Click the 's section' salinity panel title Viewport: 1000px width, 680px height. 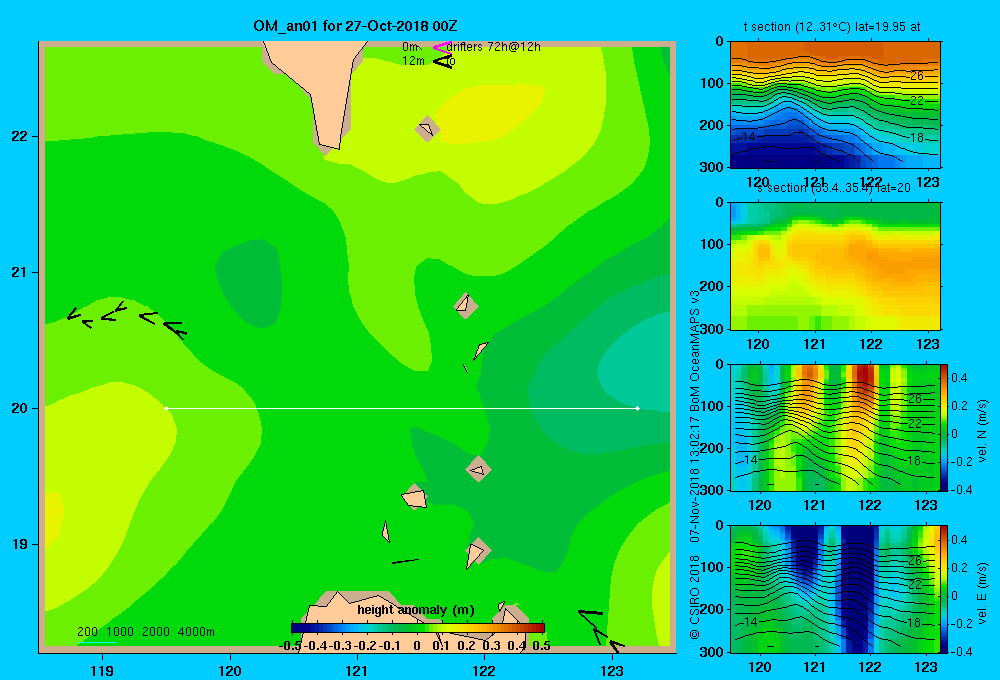click(x=835, y=188)
